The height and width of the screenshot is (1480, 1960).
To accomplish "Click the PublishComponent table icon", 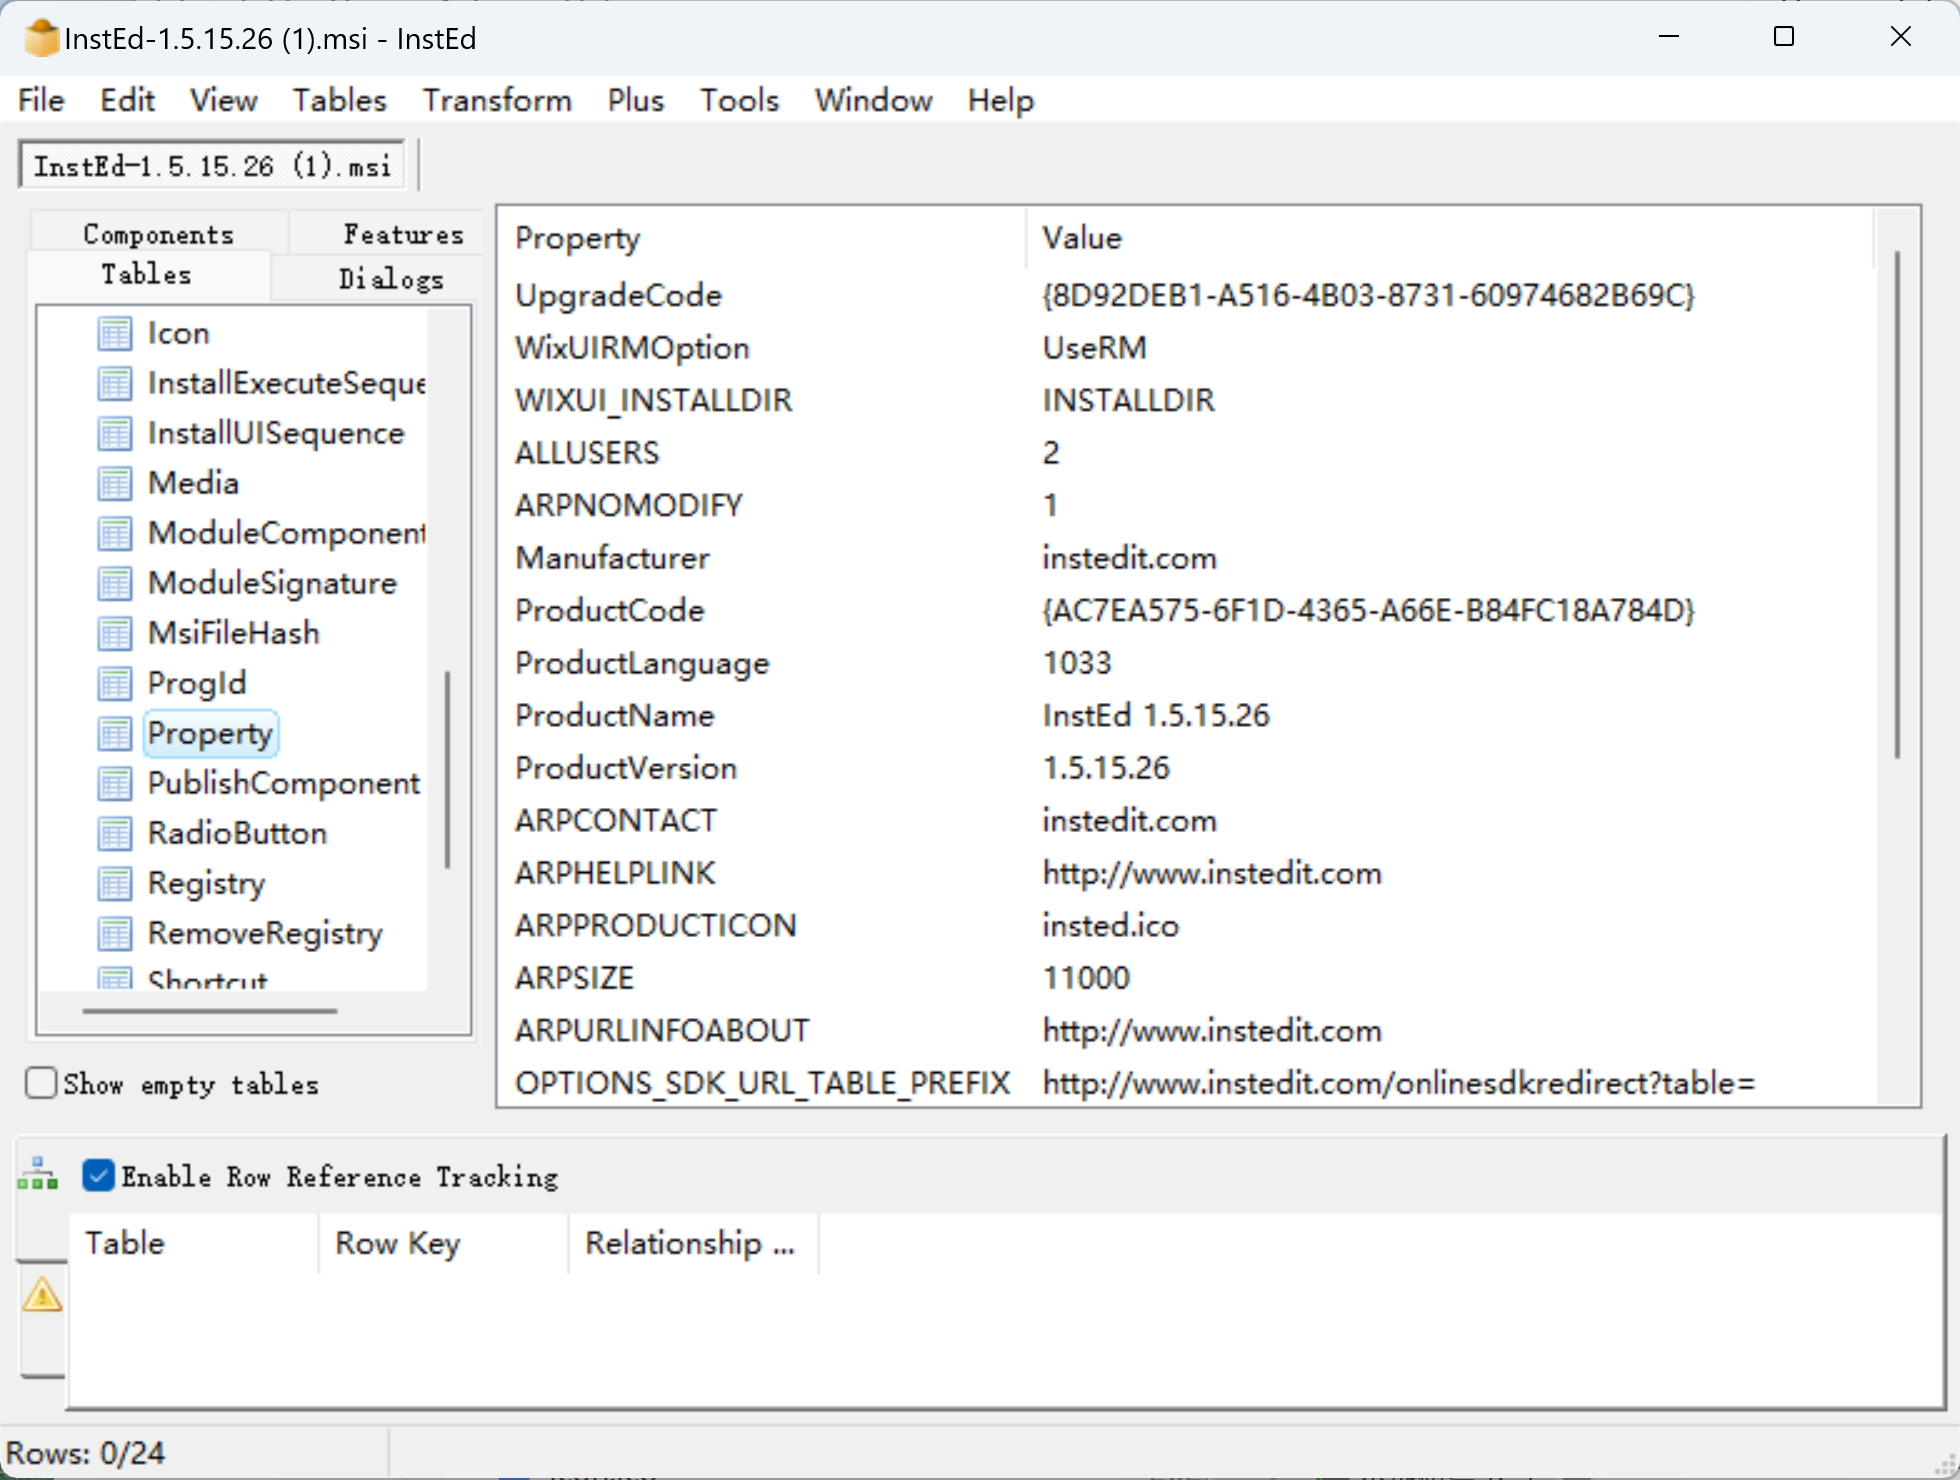I will [115, 783].
